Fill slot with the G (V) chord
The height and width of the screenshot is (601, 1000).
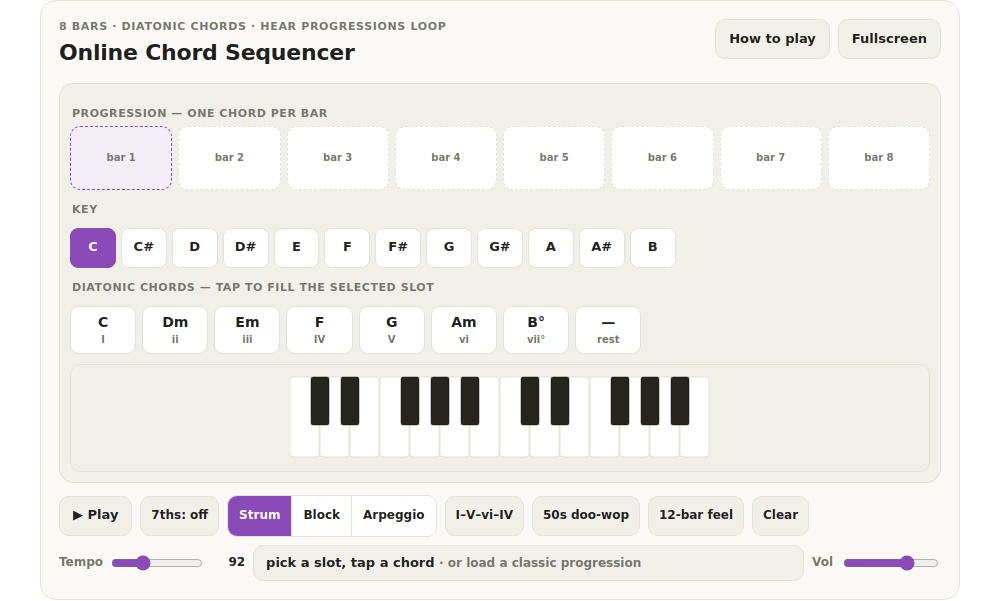(392, 330)
